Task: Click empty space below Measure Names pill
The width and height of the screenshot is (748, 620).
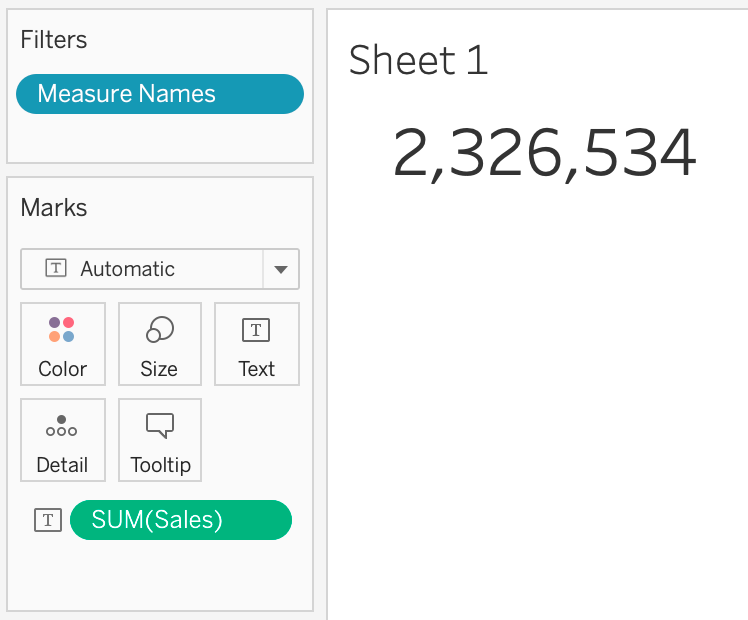Action: point(160,138)
